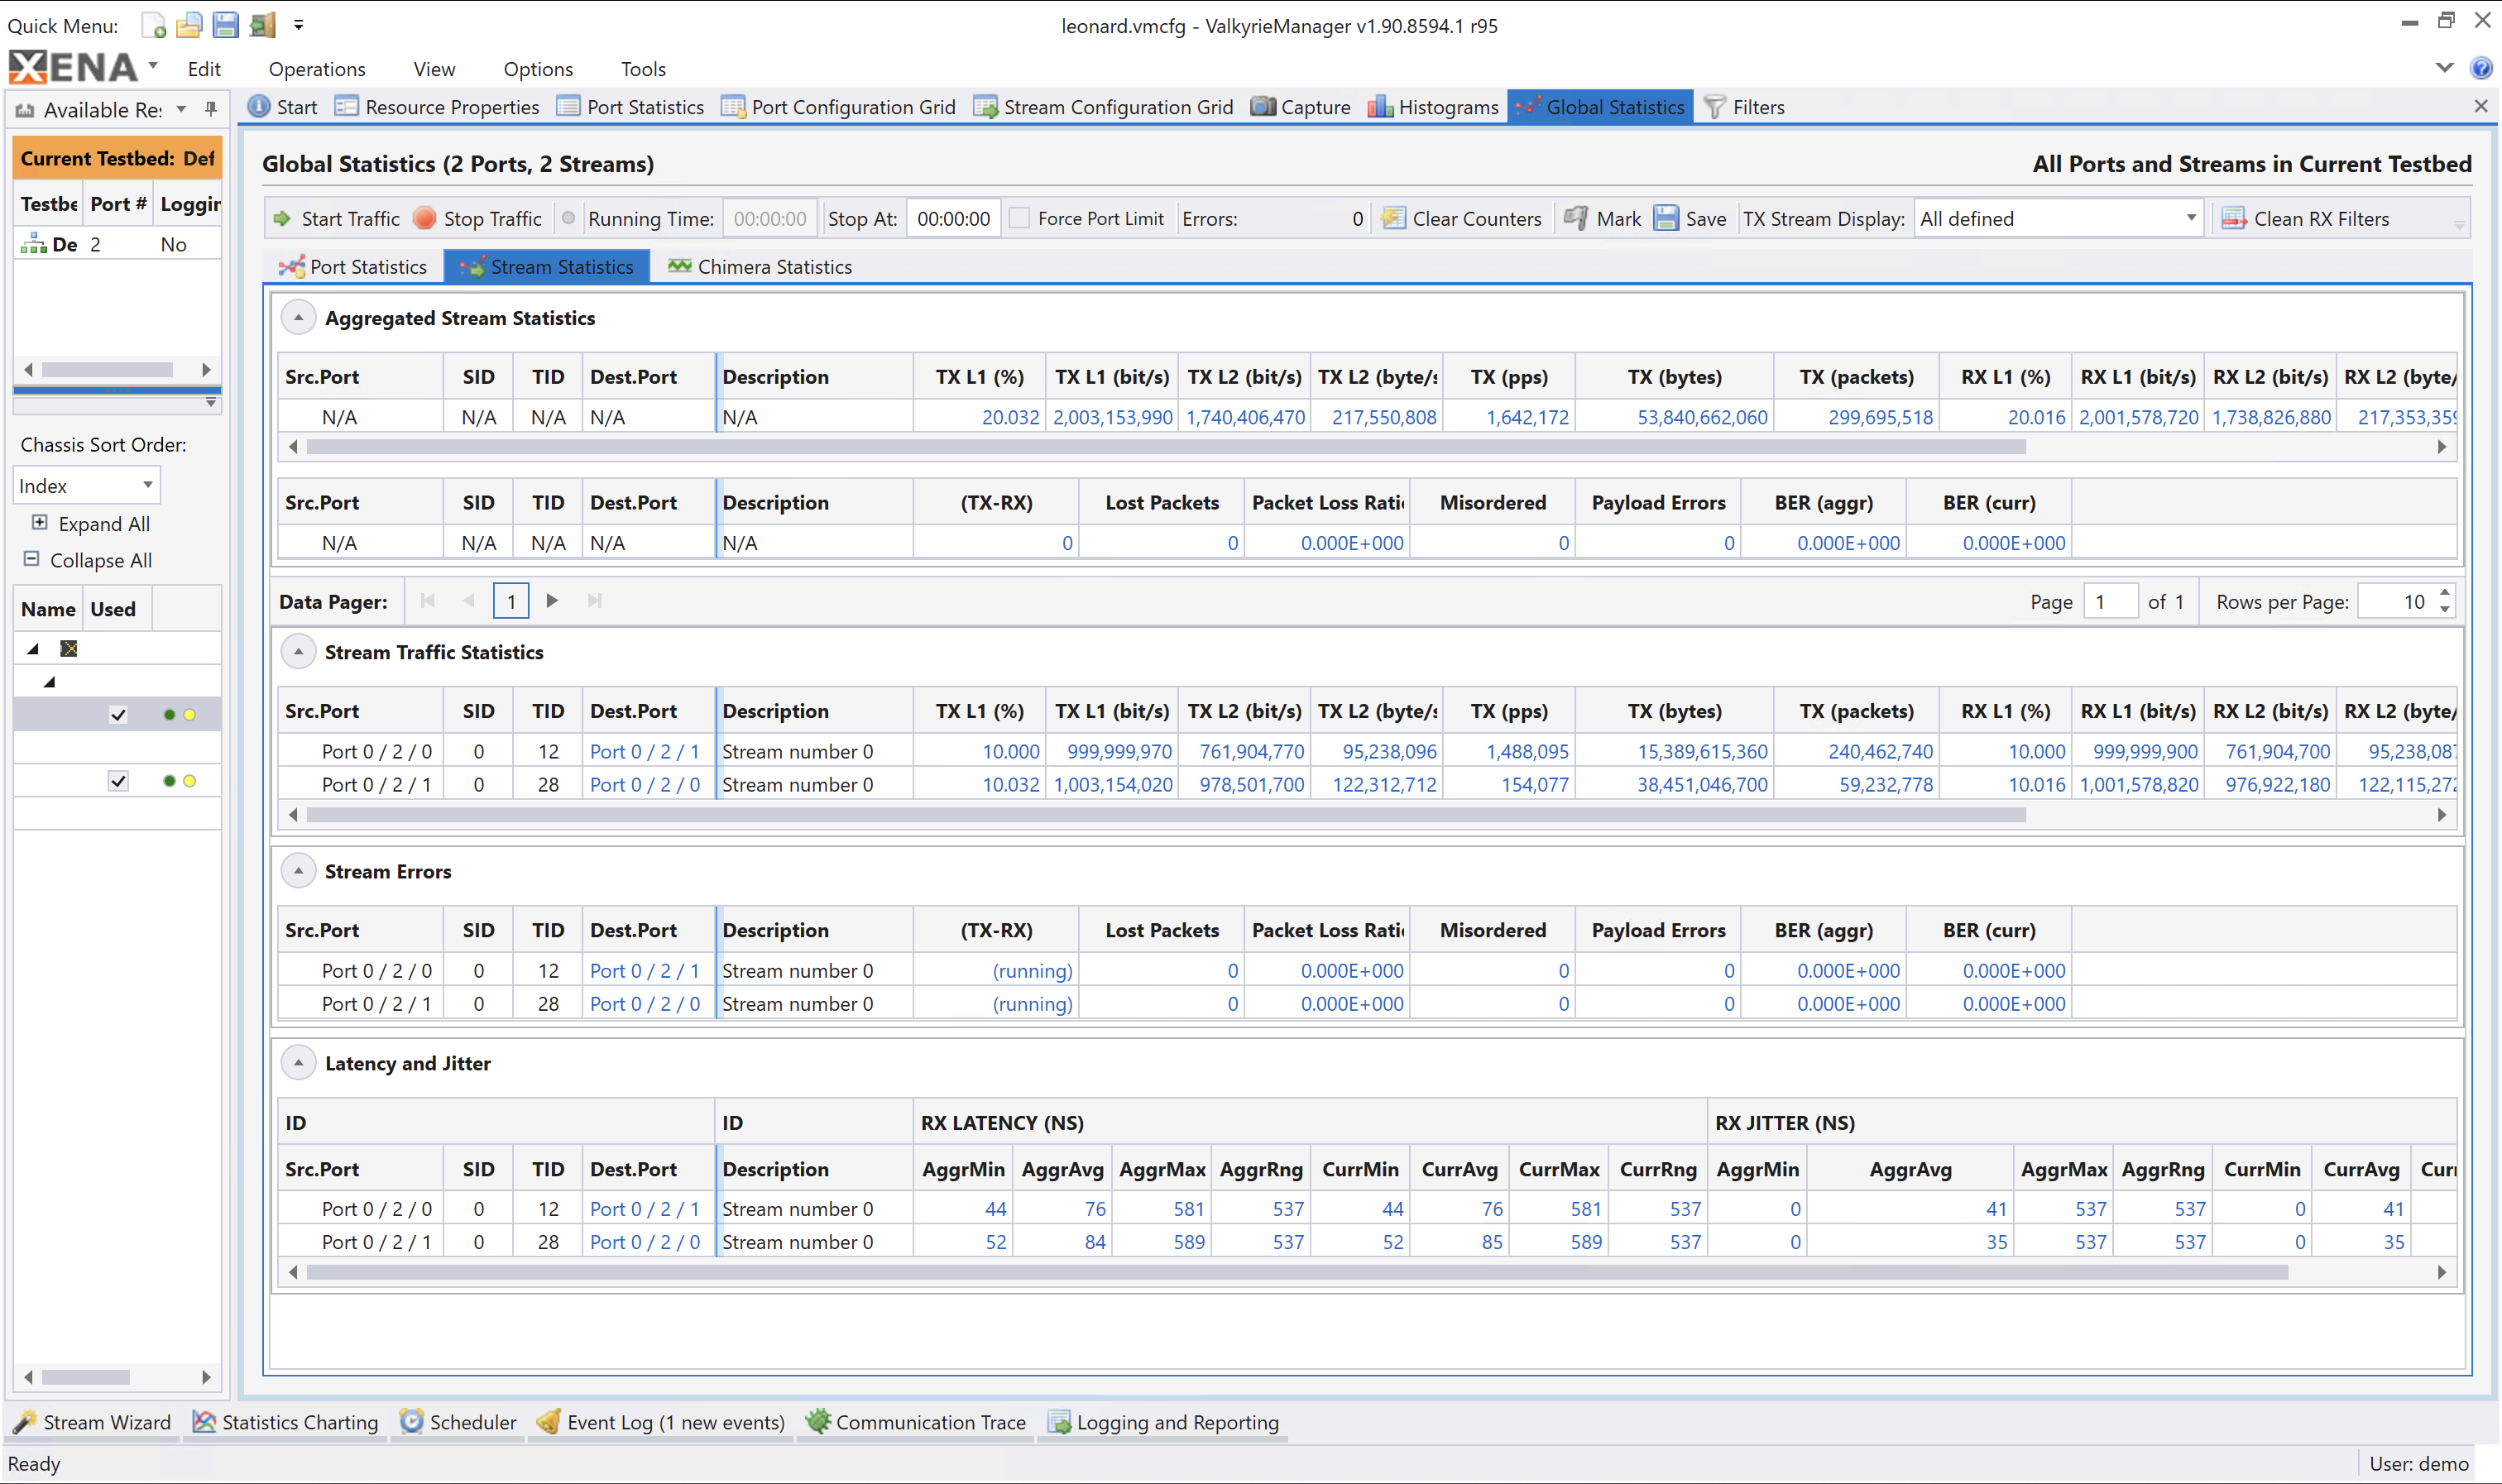Open the Event Log panel
Image resolution: width=2502 pixels, height=1484 pixels.
pyautogui.click(x=661, y=1422)
